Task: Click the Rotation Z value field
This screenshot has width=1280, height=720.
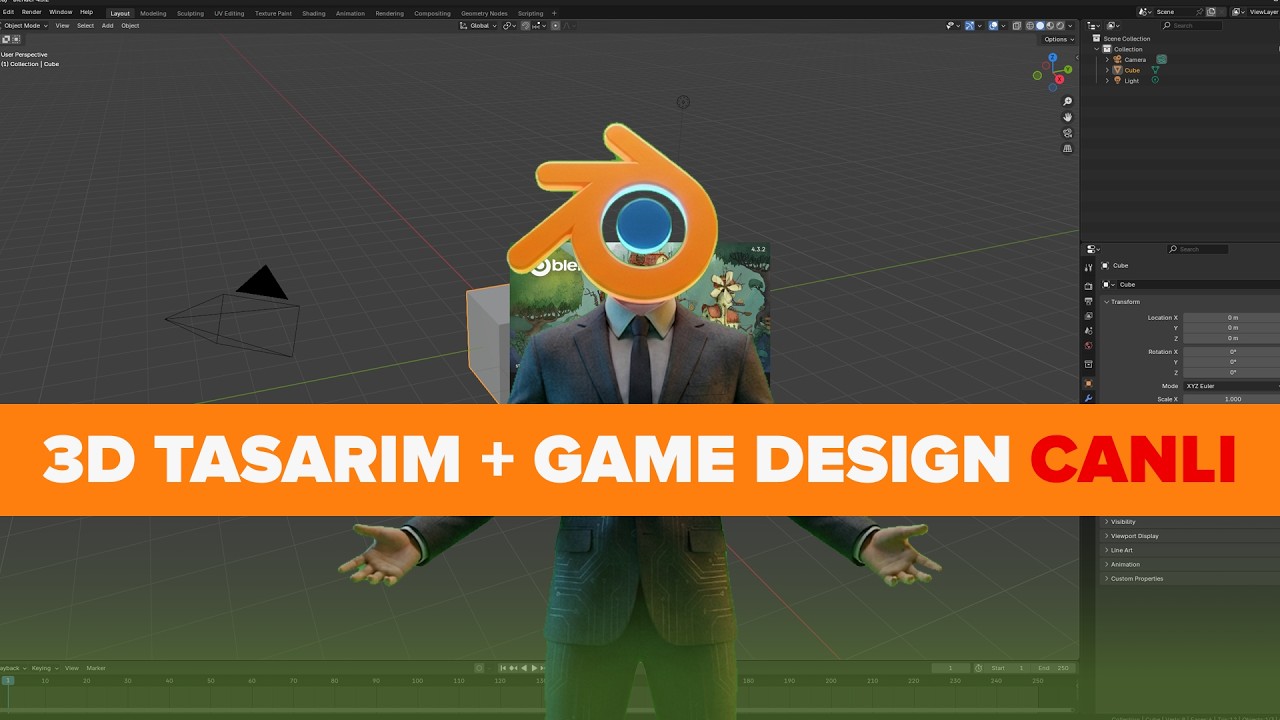Action: (x=1232, y=372)
